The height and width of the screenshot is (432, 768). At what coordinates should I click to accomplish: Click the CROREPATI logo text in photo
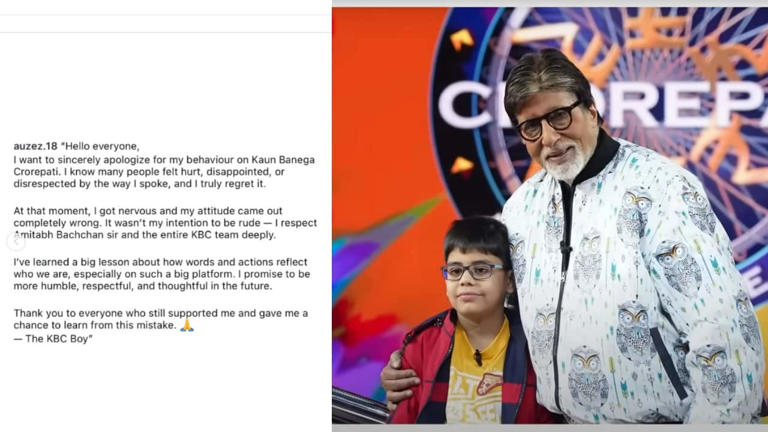(x=602, y=104)
